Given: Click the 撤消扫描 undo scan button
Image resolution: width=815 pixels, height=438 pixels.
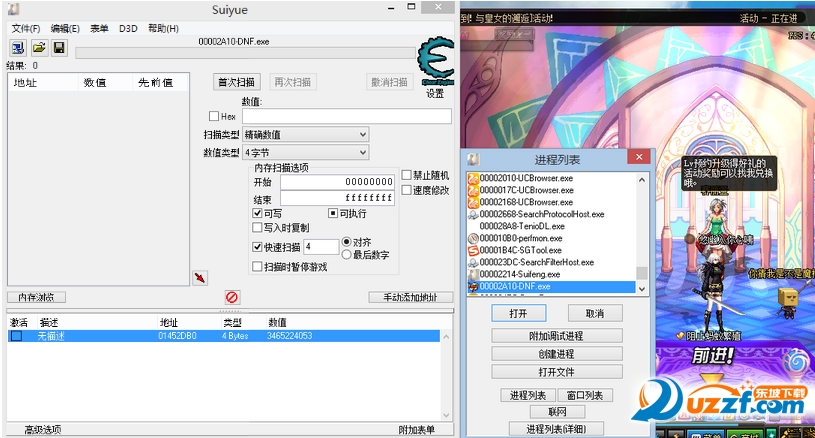Looking at the screenshot, I should pos(389,82).
